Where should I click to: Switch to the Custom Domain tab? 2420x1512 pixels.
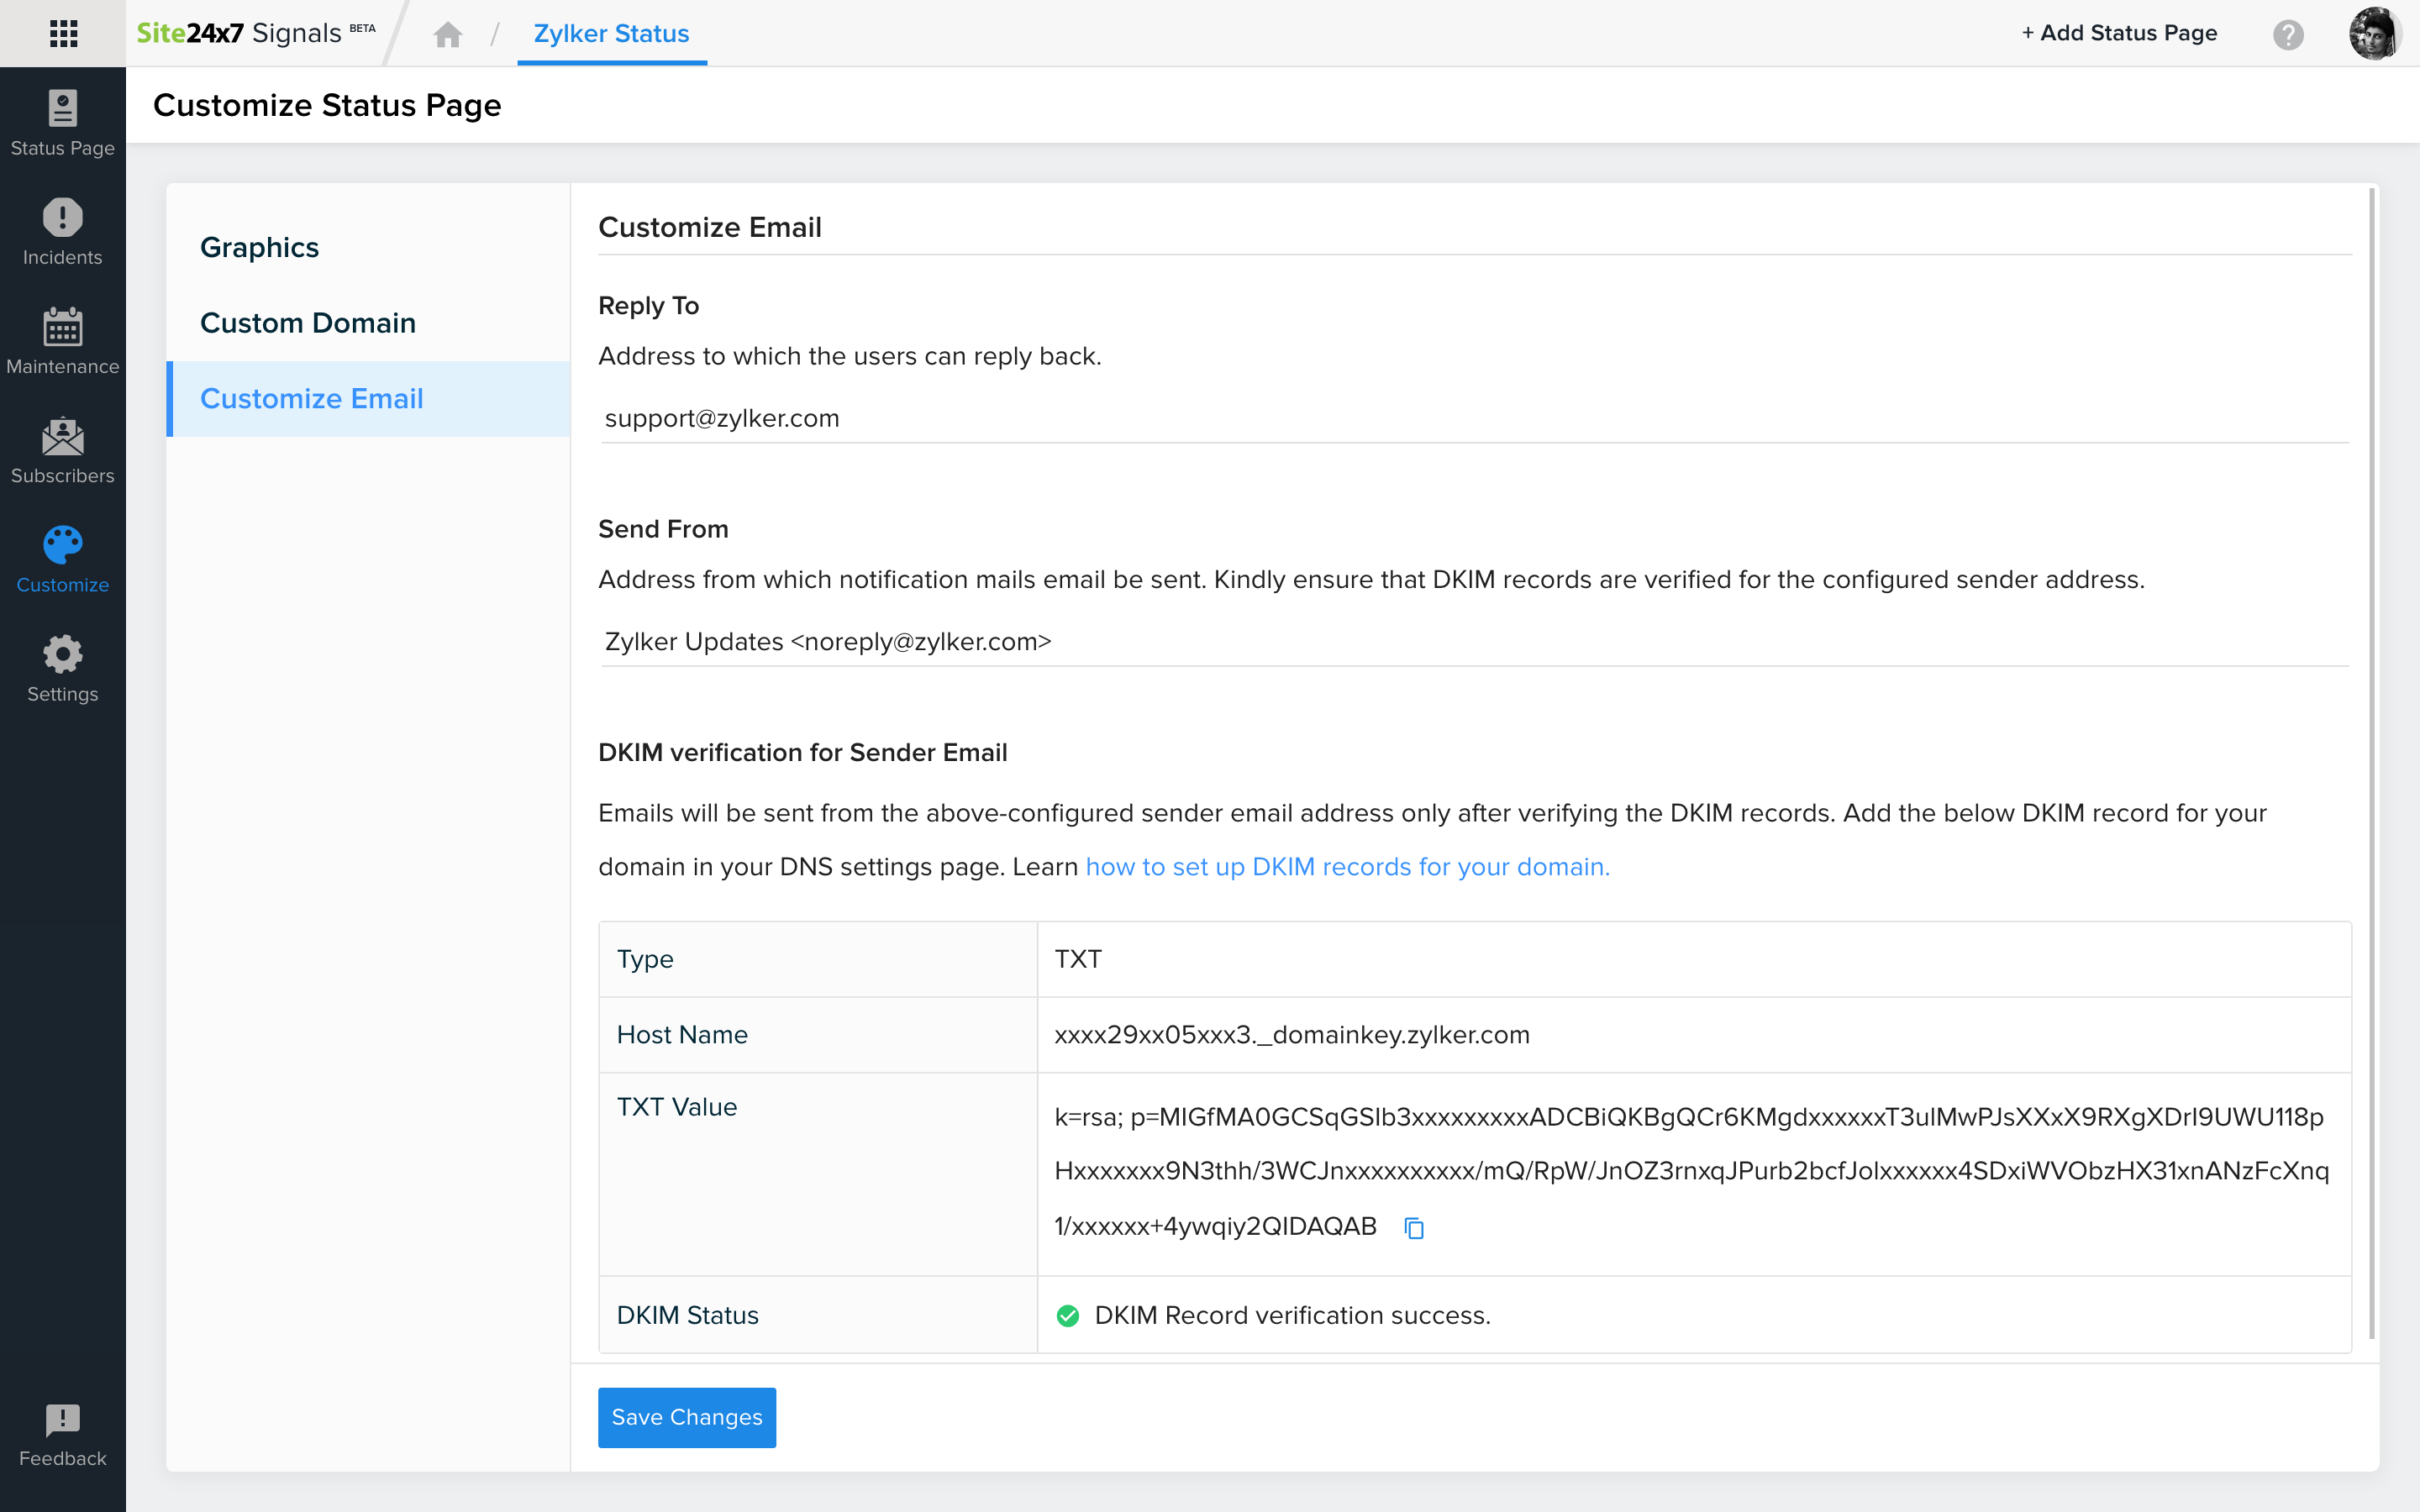[x=307, y=323]
